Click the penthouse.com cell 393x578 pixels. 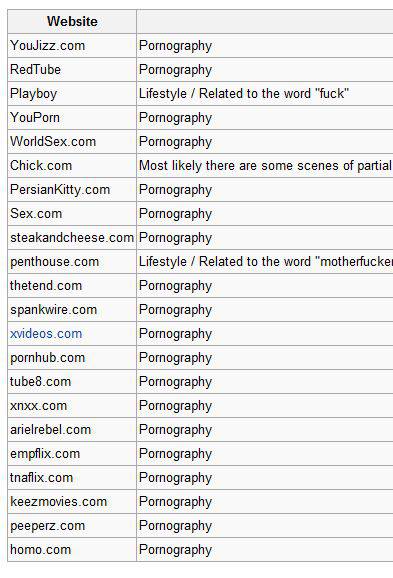[72, 262]
